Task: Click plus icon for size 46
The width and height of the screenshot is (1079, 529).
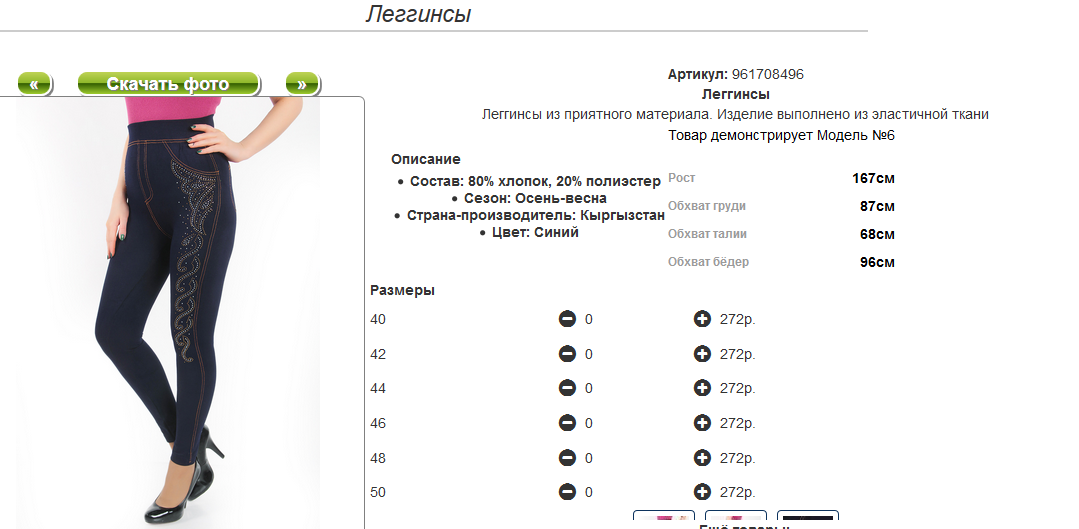Action: click(702, 423)
